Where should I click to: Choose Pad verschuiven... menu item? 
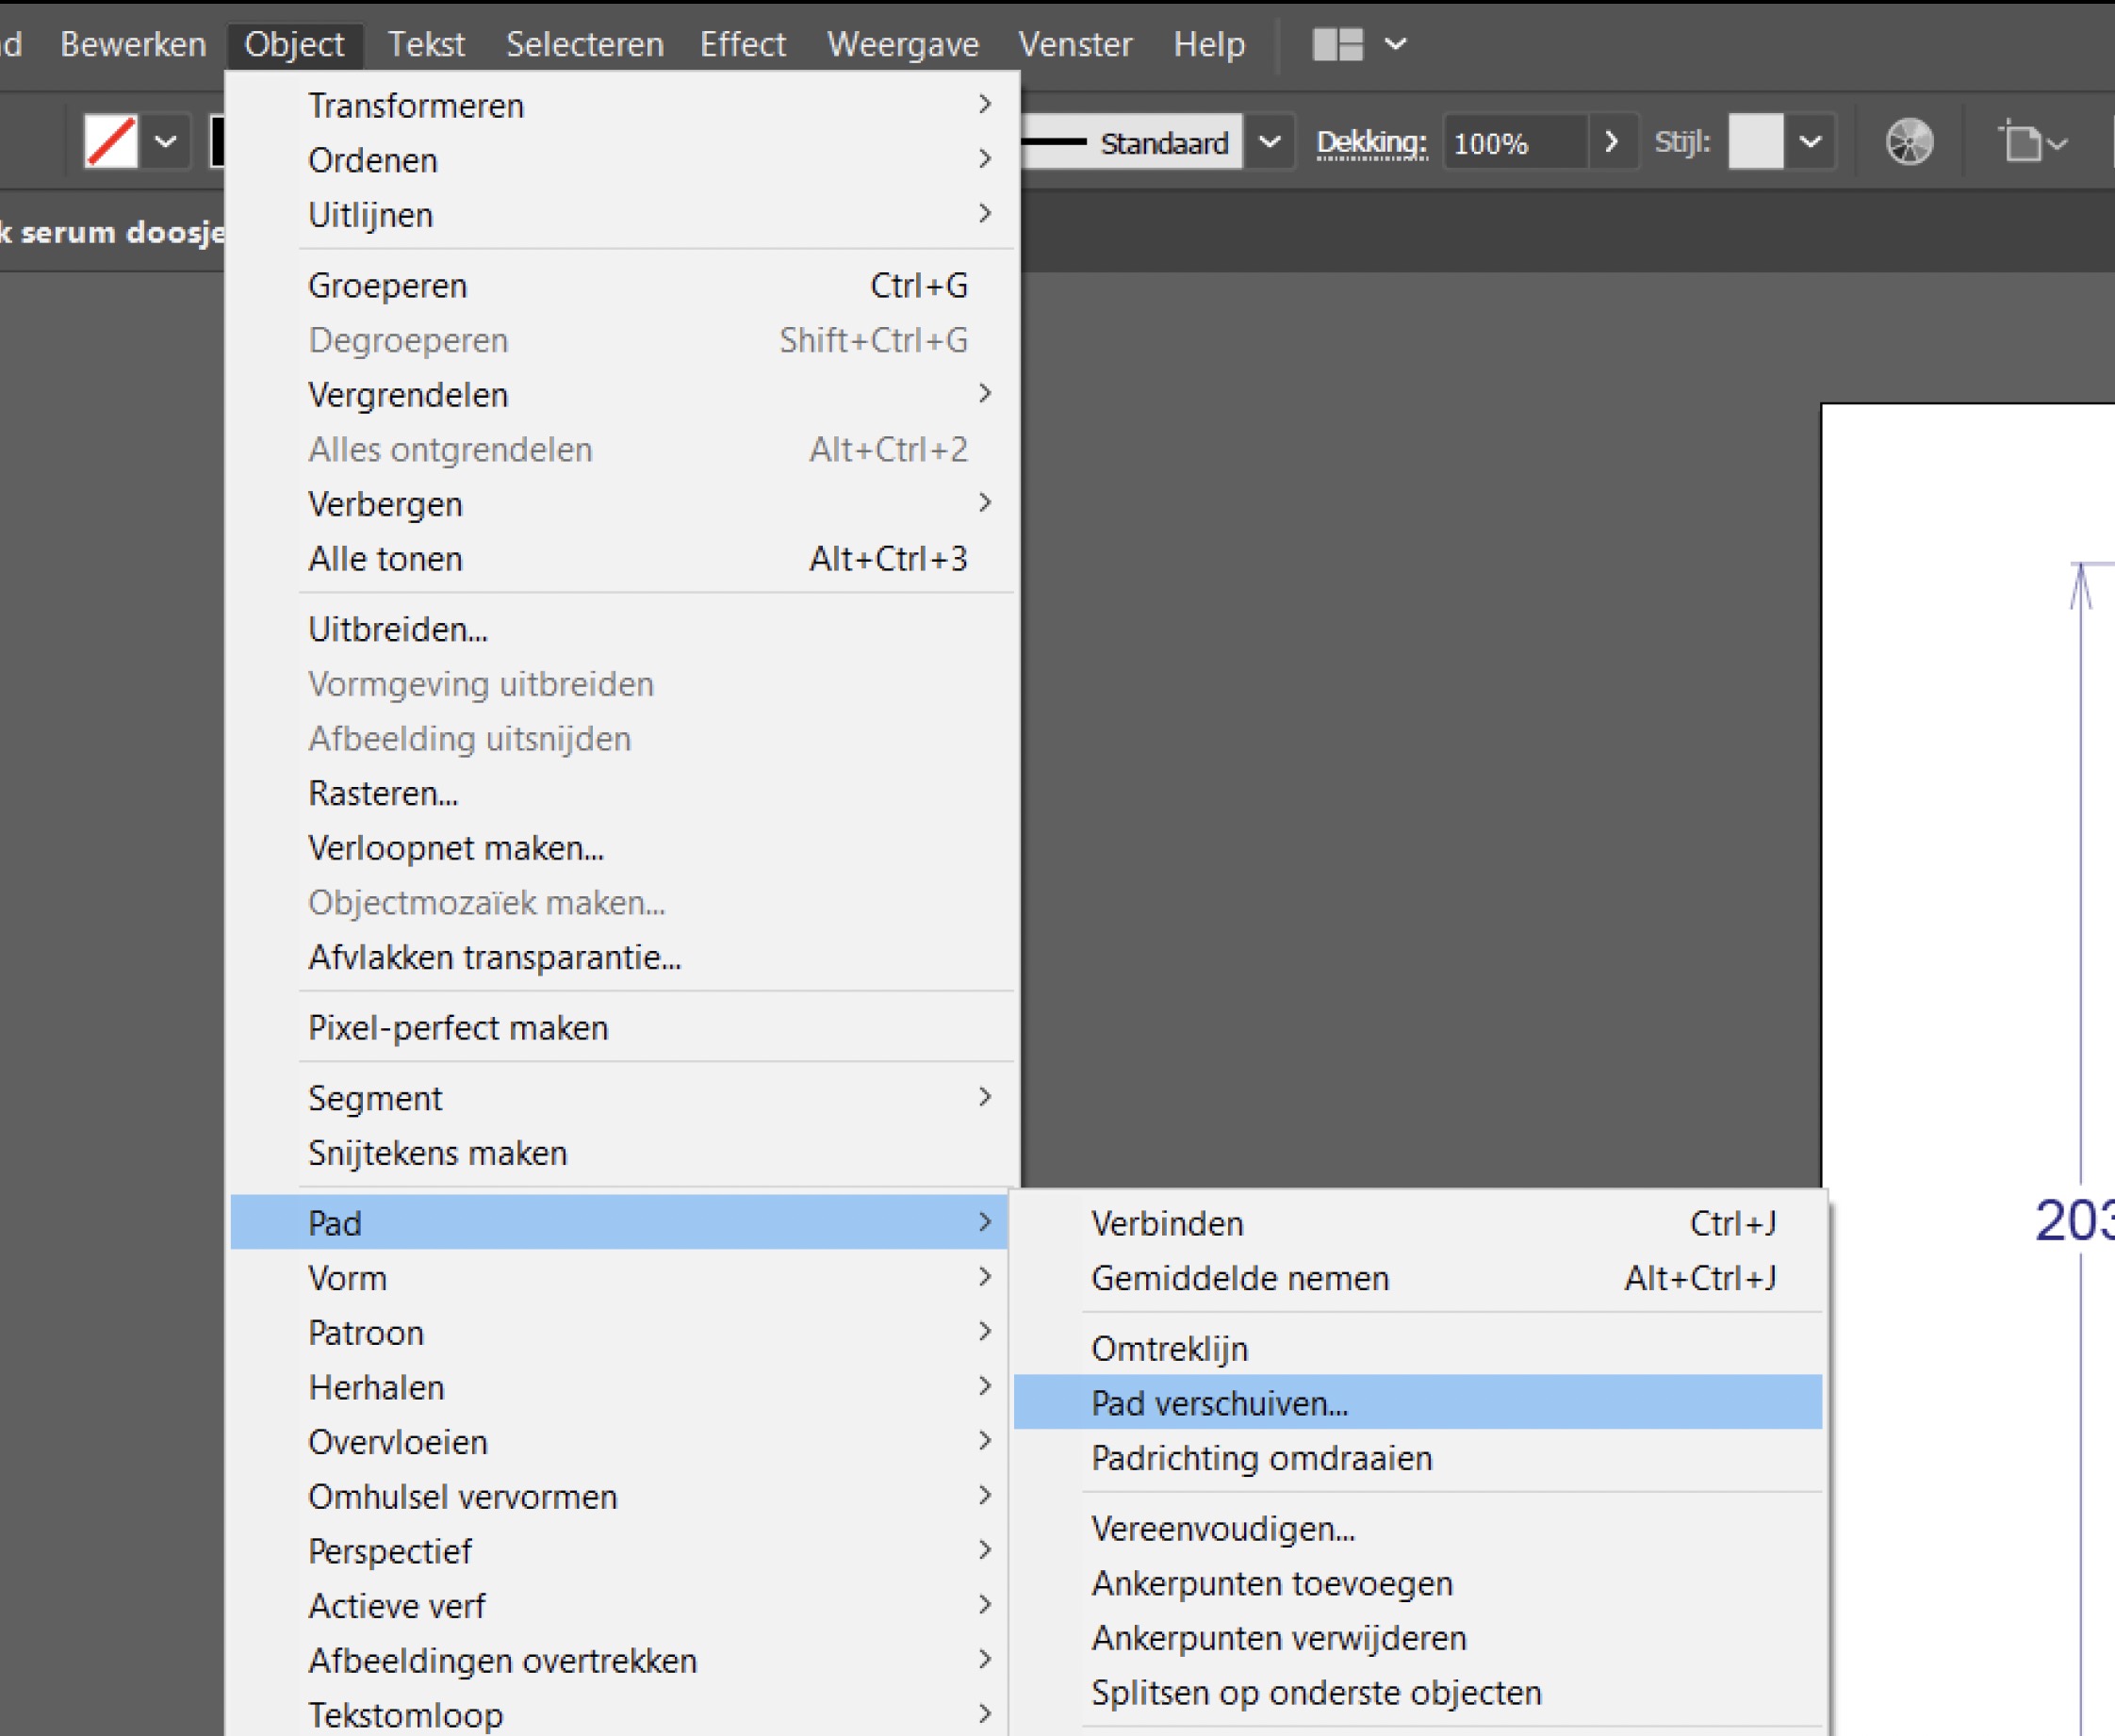click(x=1418, y=1402)
